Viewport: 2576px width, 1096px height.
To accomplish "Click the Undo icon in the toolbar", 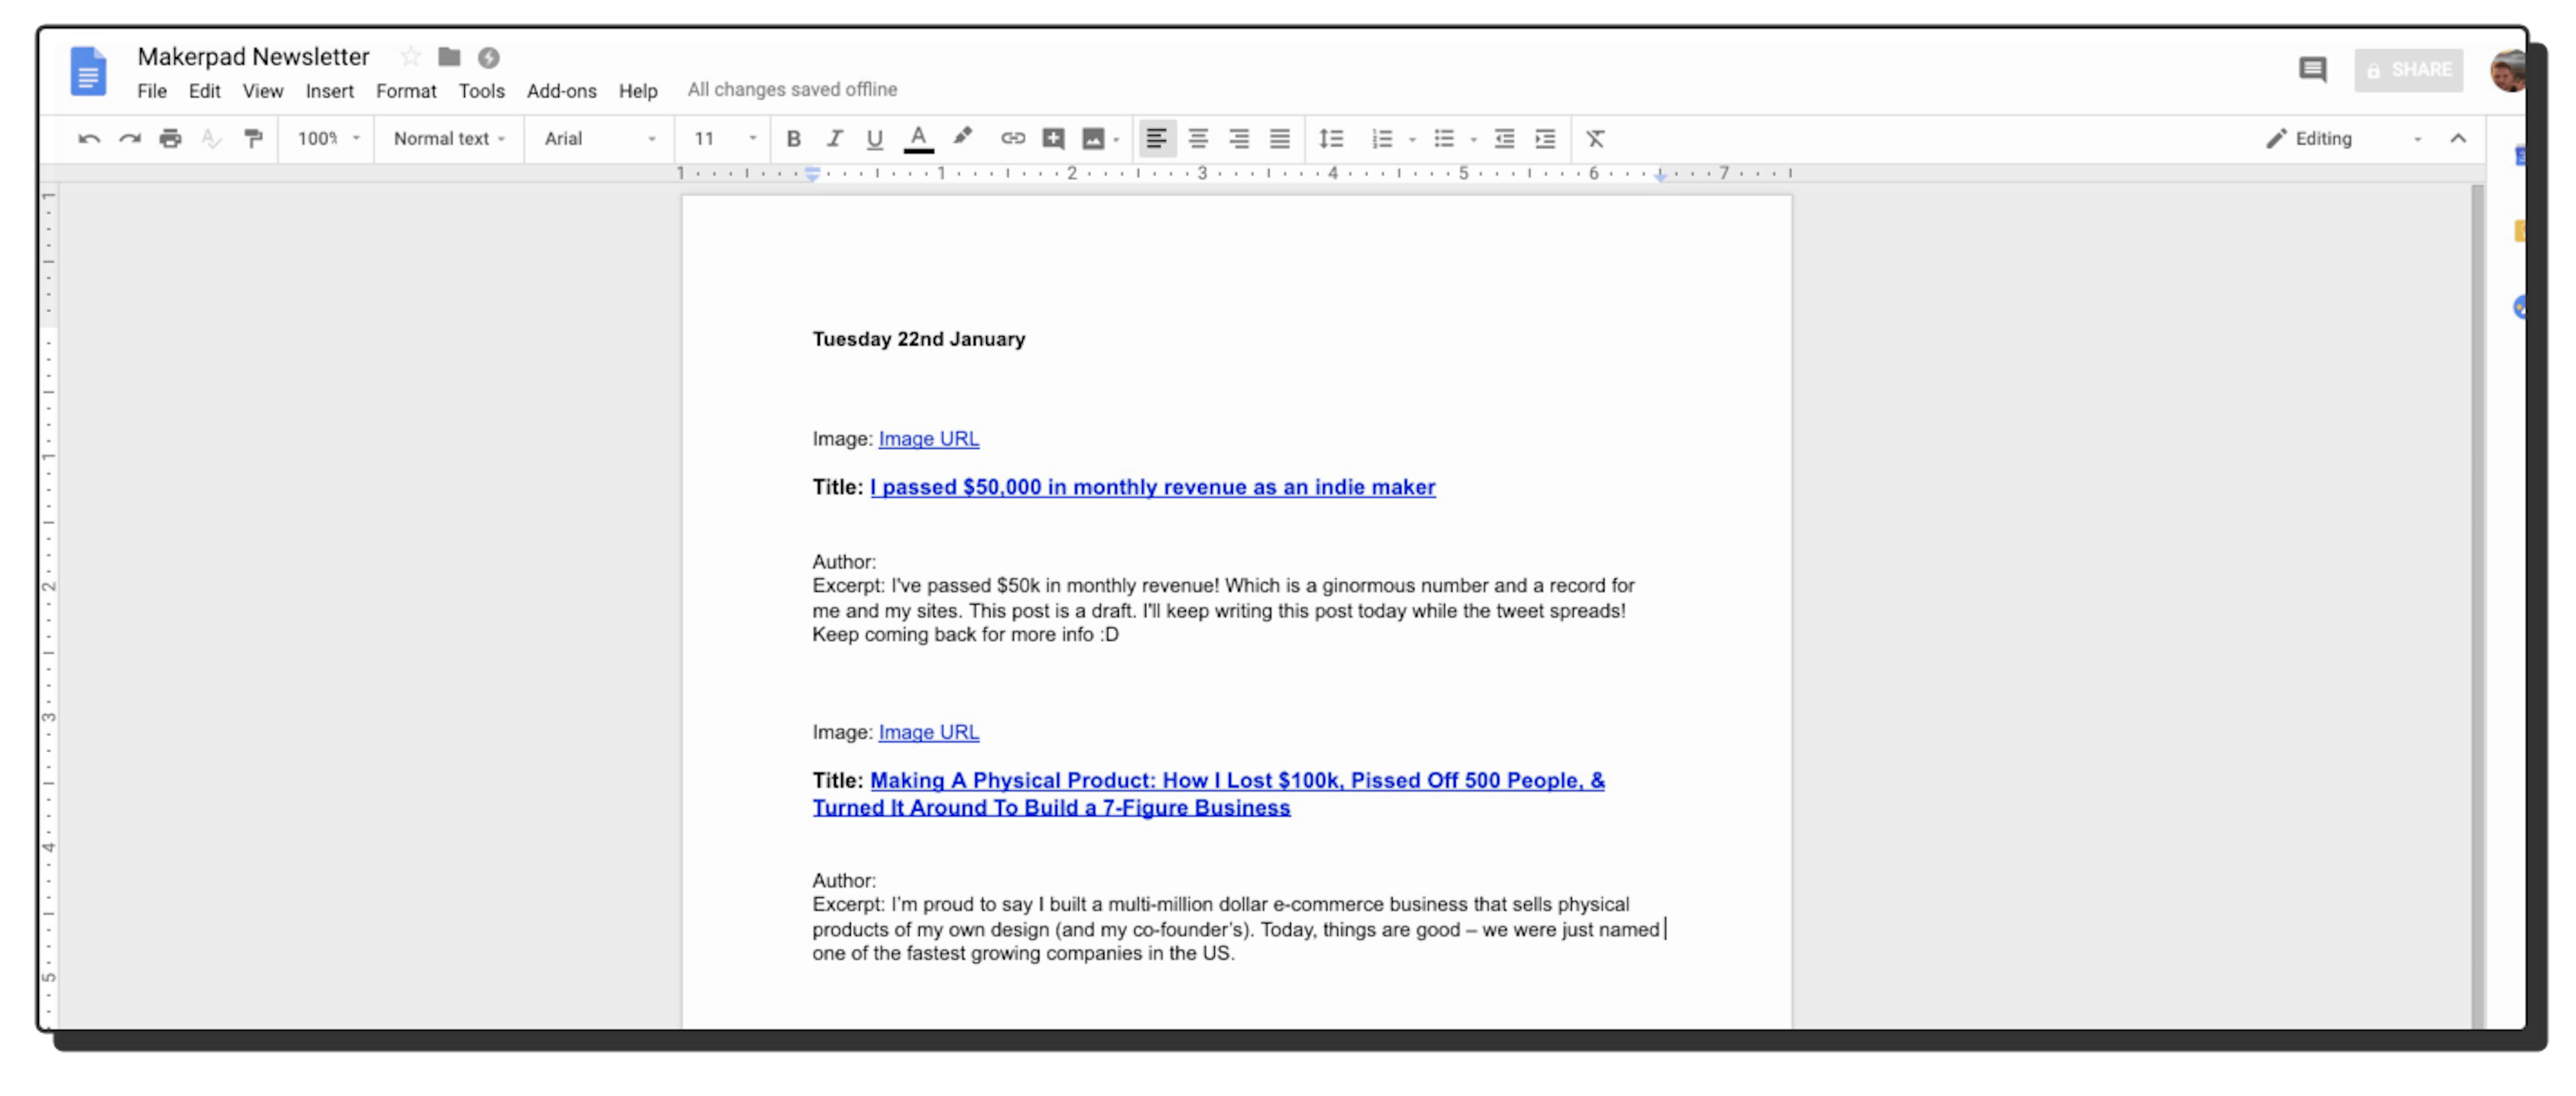I will 90,139.
